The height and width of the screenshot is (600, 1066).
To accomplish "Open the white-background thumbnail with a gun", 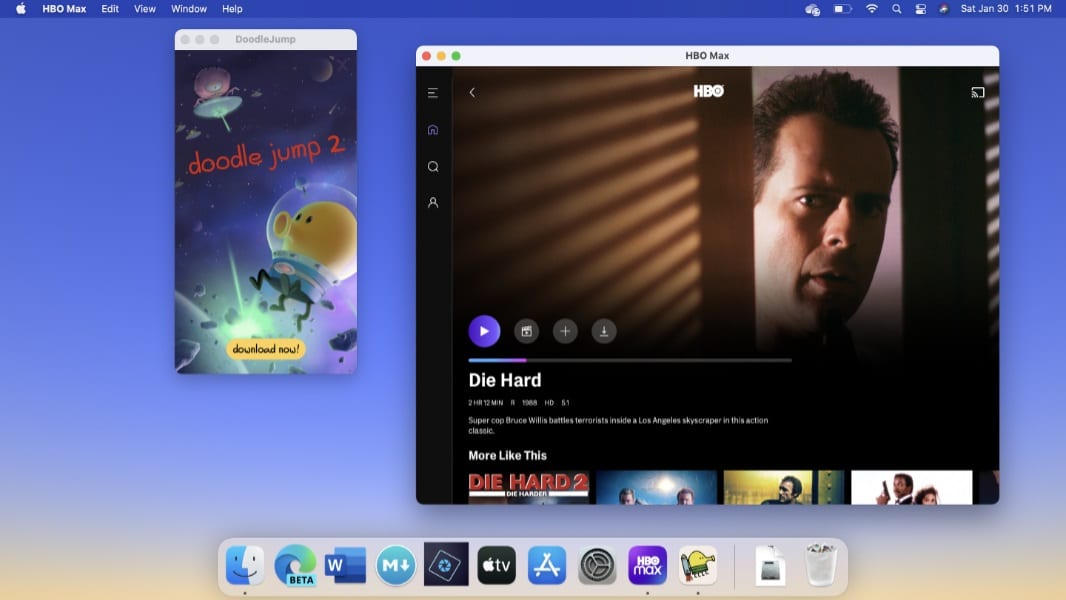I will 912,487.
